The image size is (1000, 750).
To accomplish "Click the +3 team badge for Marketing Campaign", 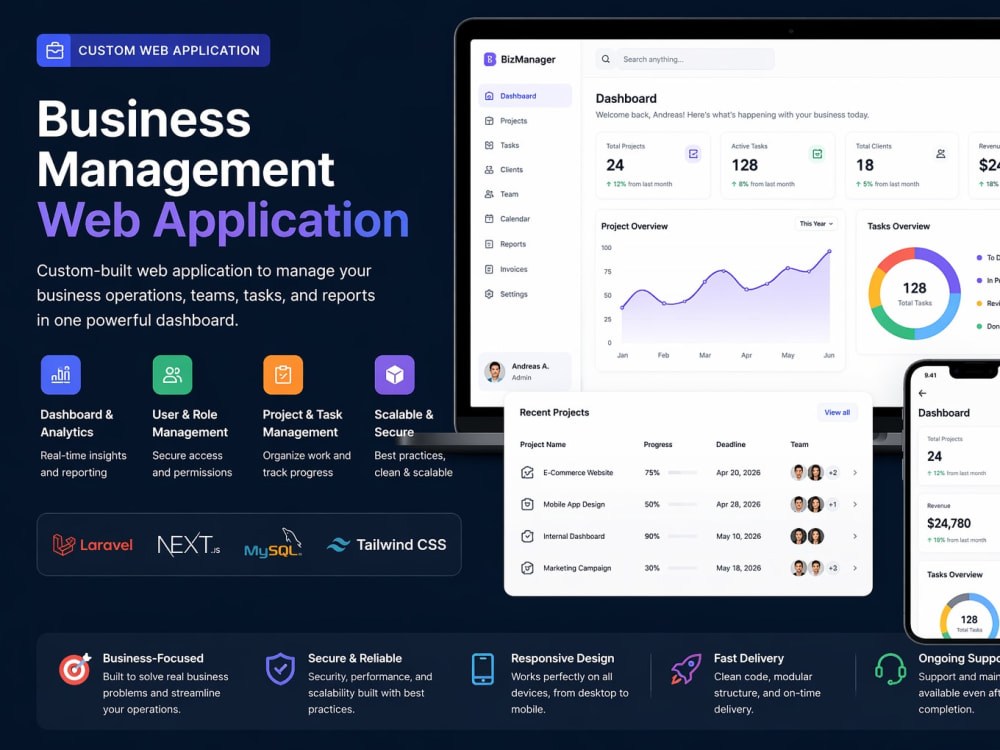I will coord(832,568).
